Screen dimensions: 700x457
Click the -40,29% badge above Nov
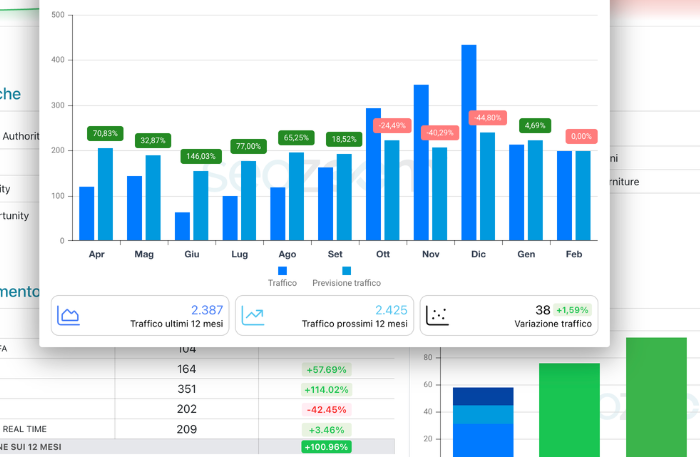[440, 133]
